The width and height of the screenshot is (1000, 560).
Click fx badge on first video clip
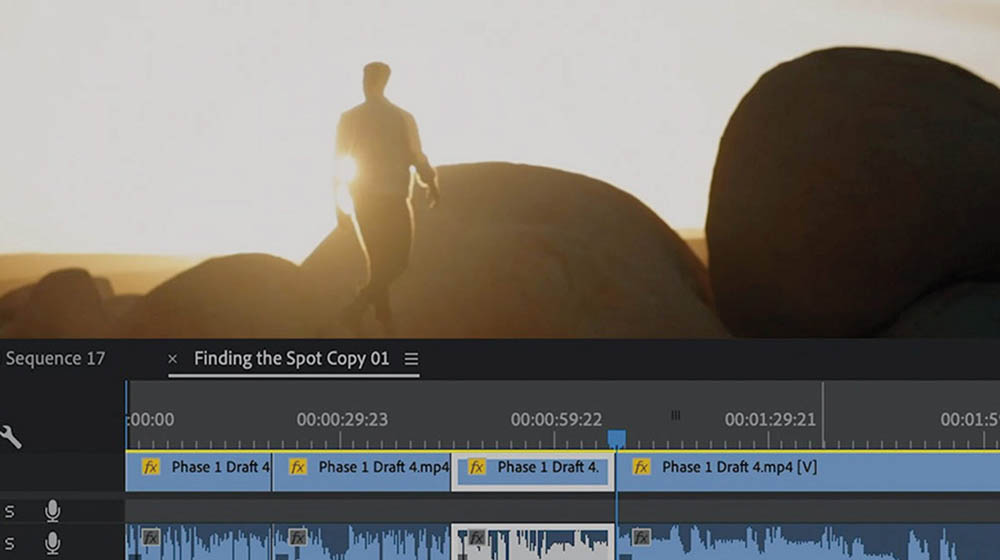click(151, 467)
